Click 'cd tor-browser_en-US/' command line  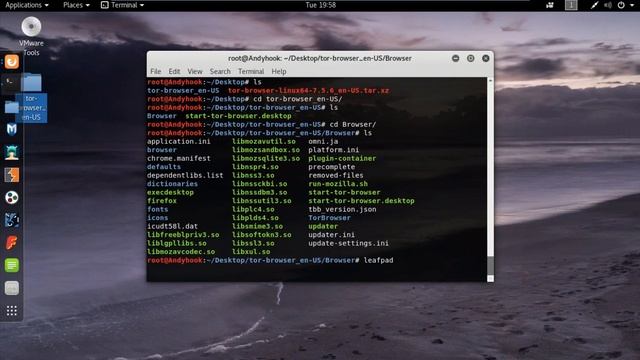298,99
